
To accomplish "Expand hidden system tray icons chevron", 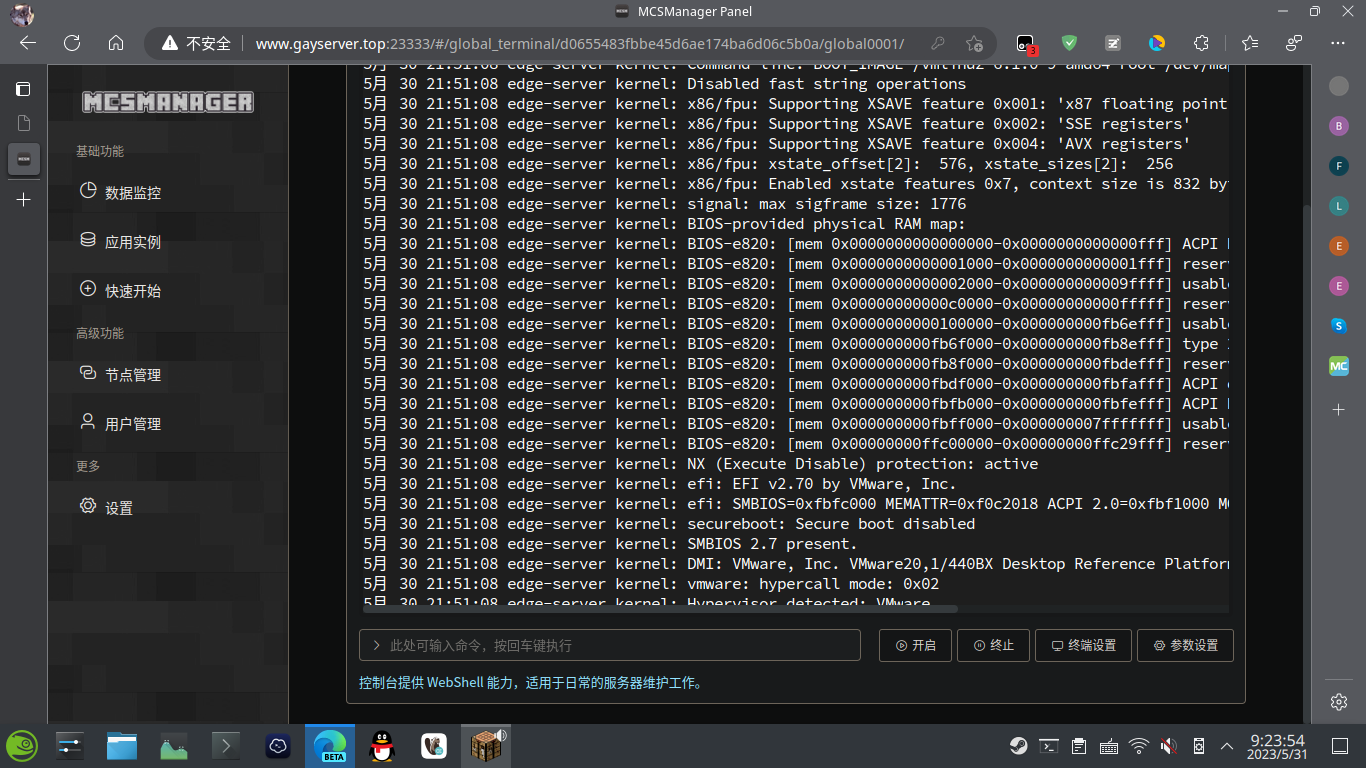I will (1226, 746).
